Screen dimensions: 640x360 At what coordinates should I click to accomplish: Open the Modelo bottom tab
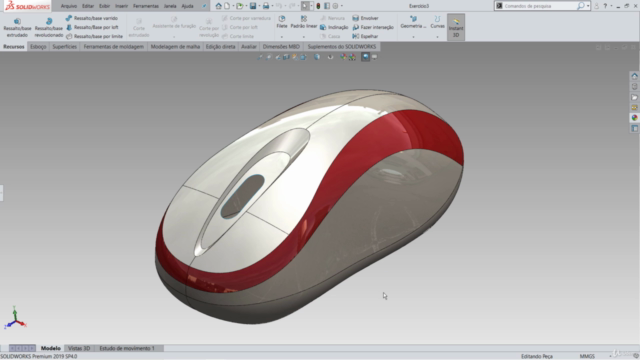[x=51, y=348]
